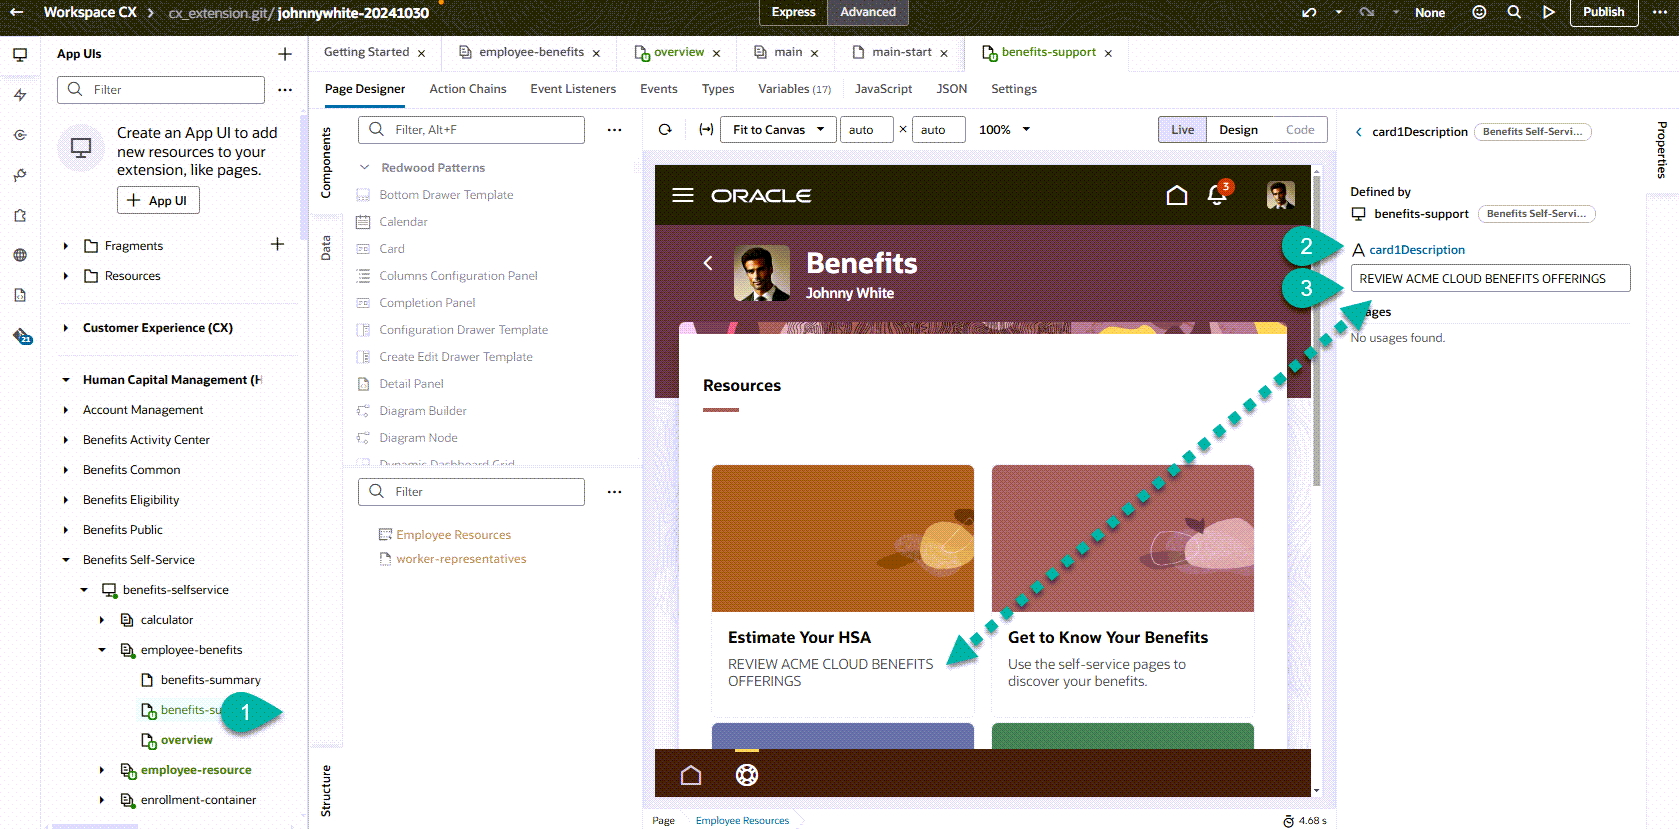Open the feedback smiley icon
Screen dimensions: 1679x829
(1479, 12)
